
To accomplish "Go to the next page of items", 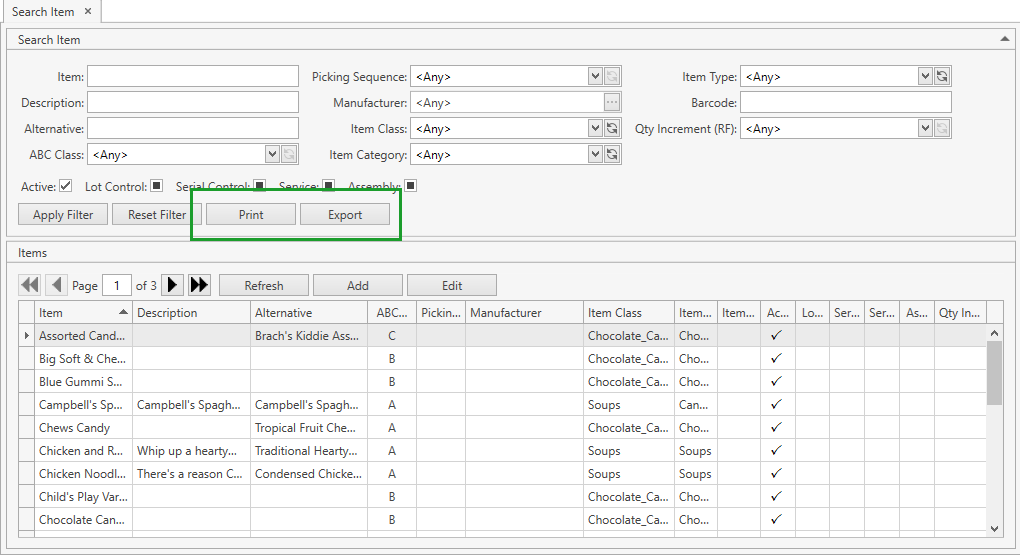I will 172,285.
